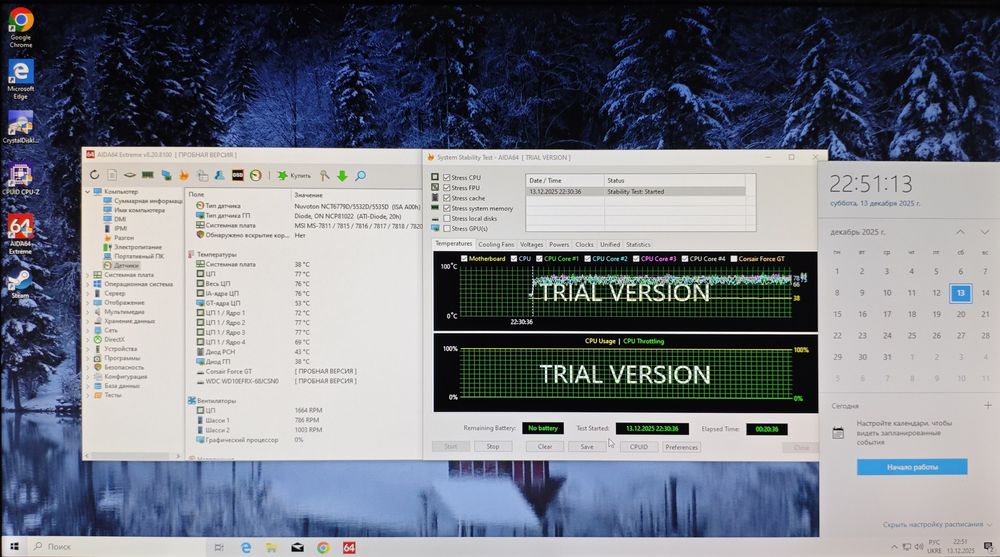Select Суммарная информация tree item

pyautogui.click(x=143, y=201)
